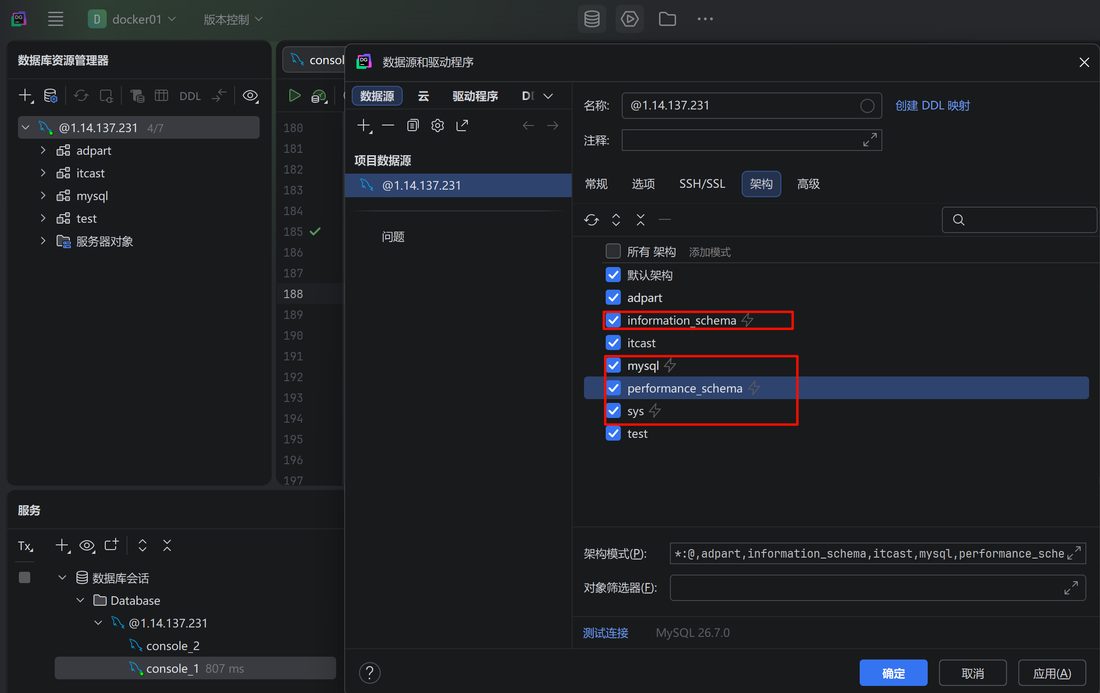The width and height of the screenshot is (1100, 693).
Task: Open the main hamburger menu
Action: pyautogui.click(x=55, y=19)
